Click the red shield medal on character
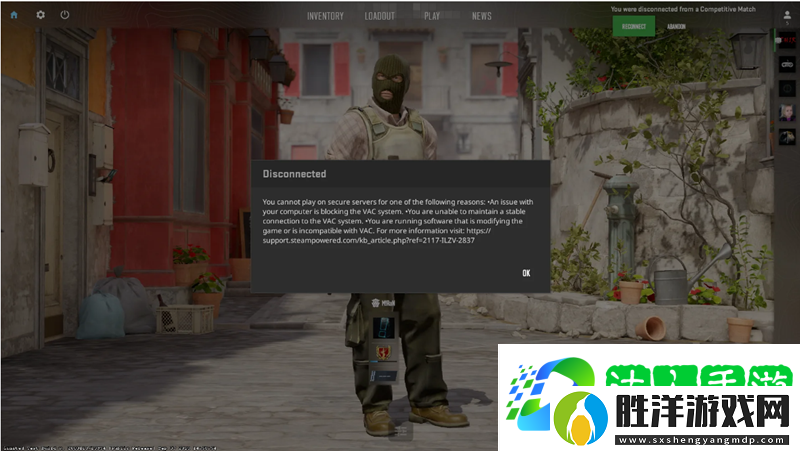 click(383, 352)
